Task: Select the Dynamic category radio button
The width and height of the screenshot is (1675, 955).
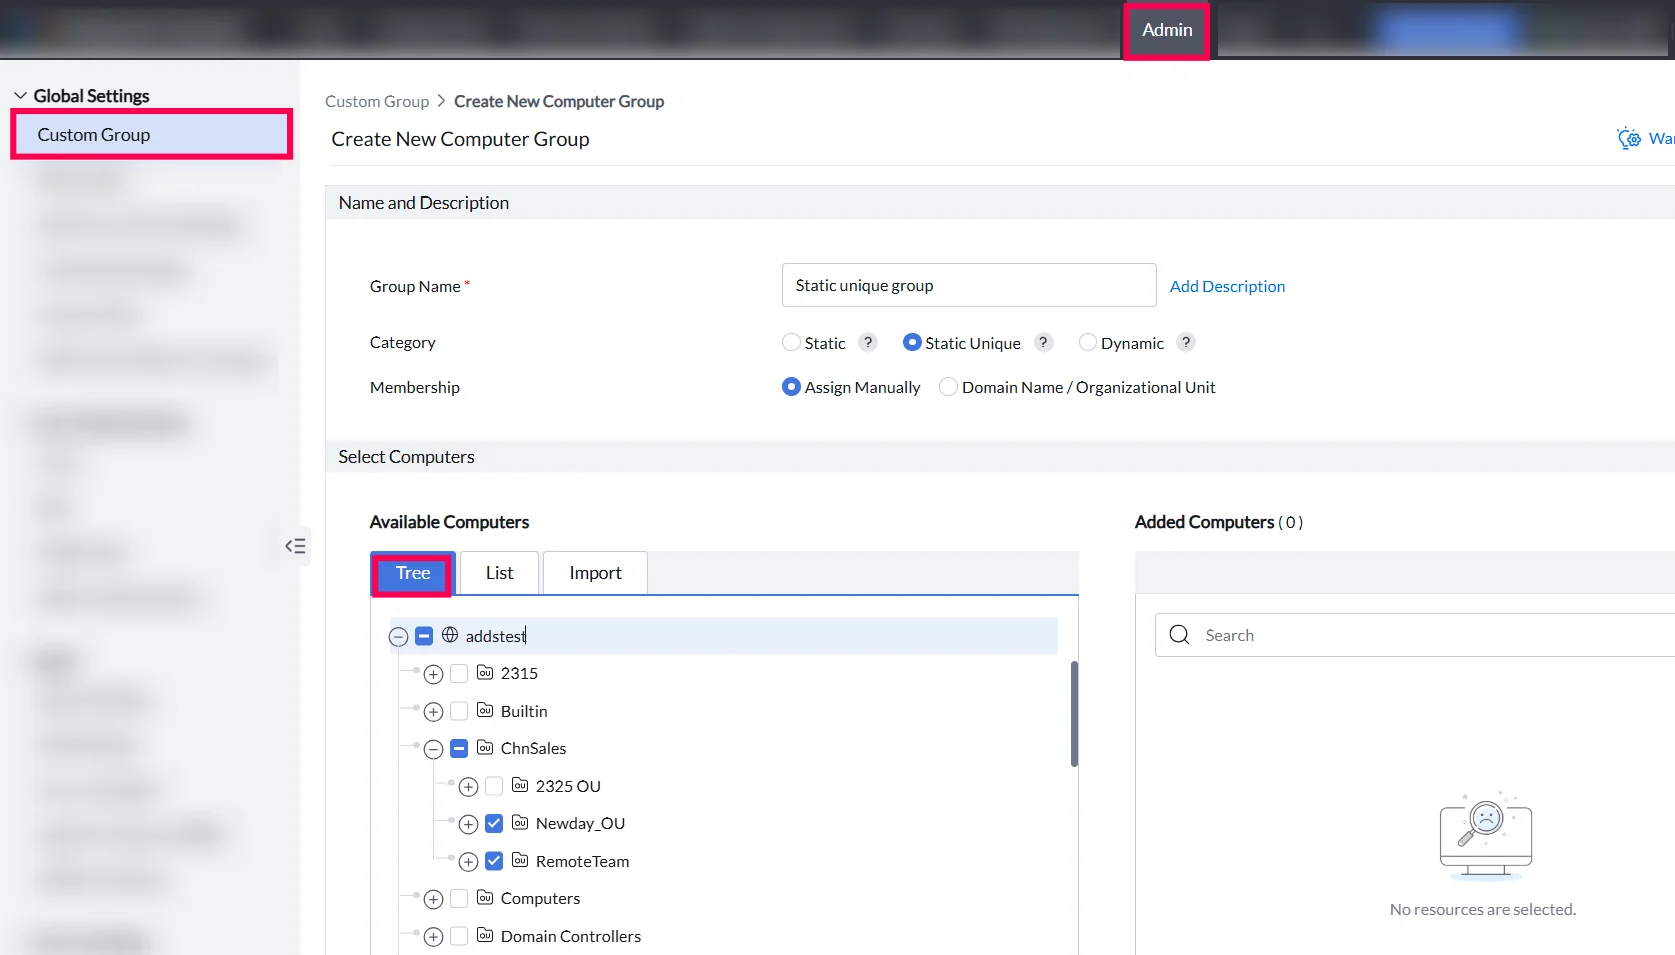Action: coord(1088,342)
